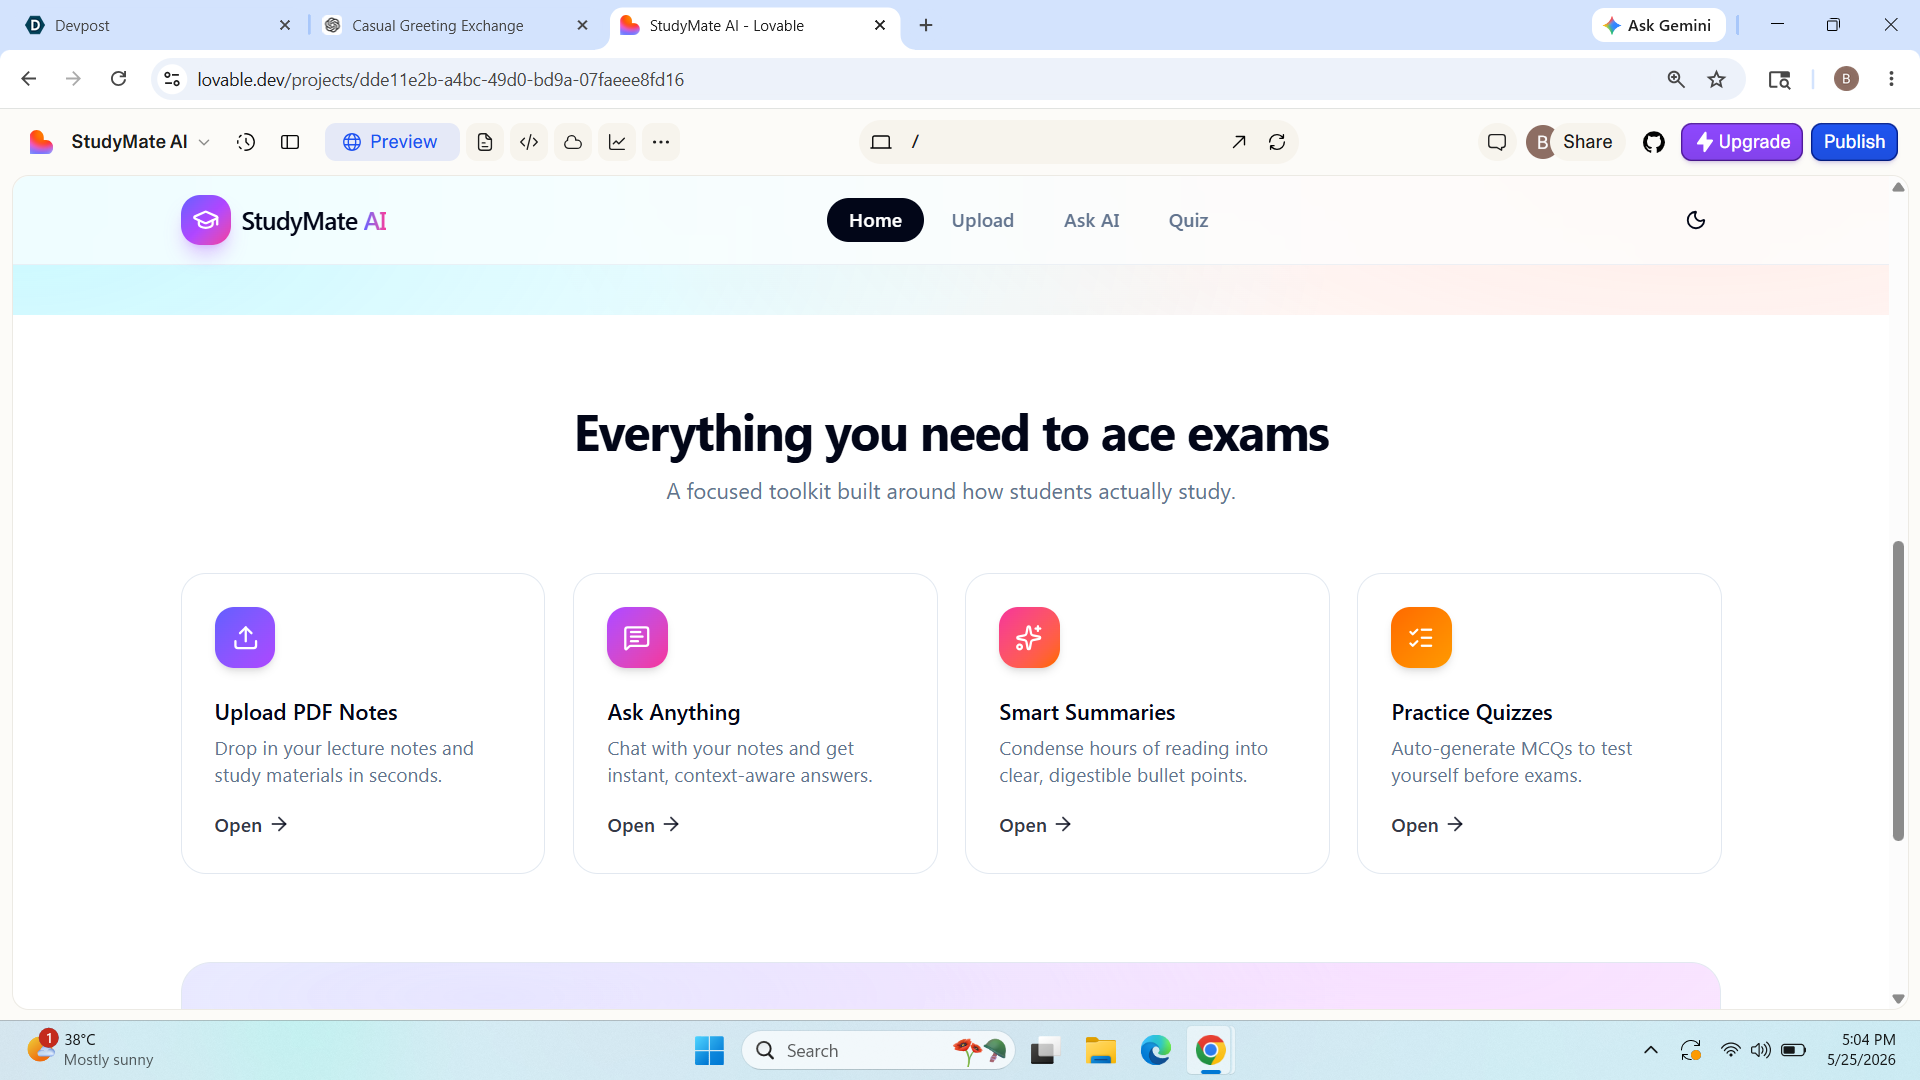Click the StudyMate AI graduation cap logo
1920x1080 pixels.
tap(206, 220)
